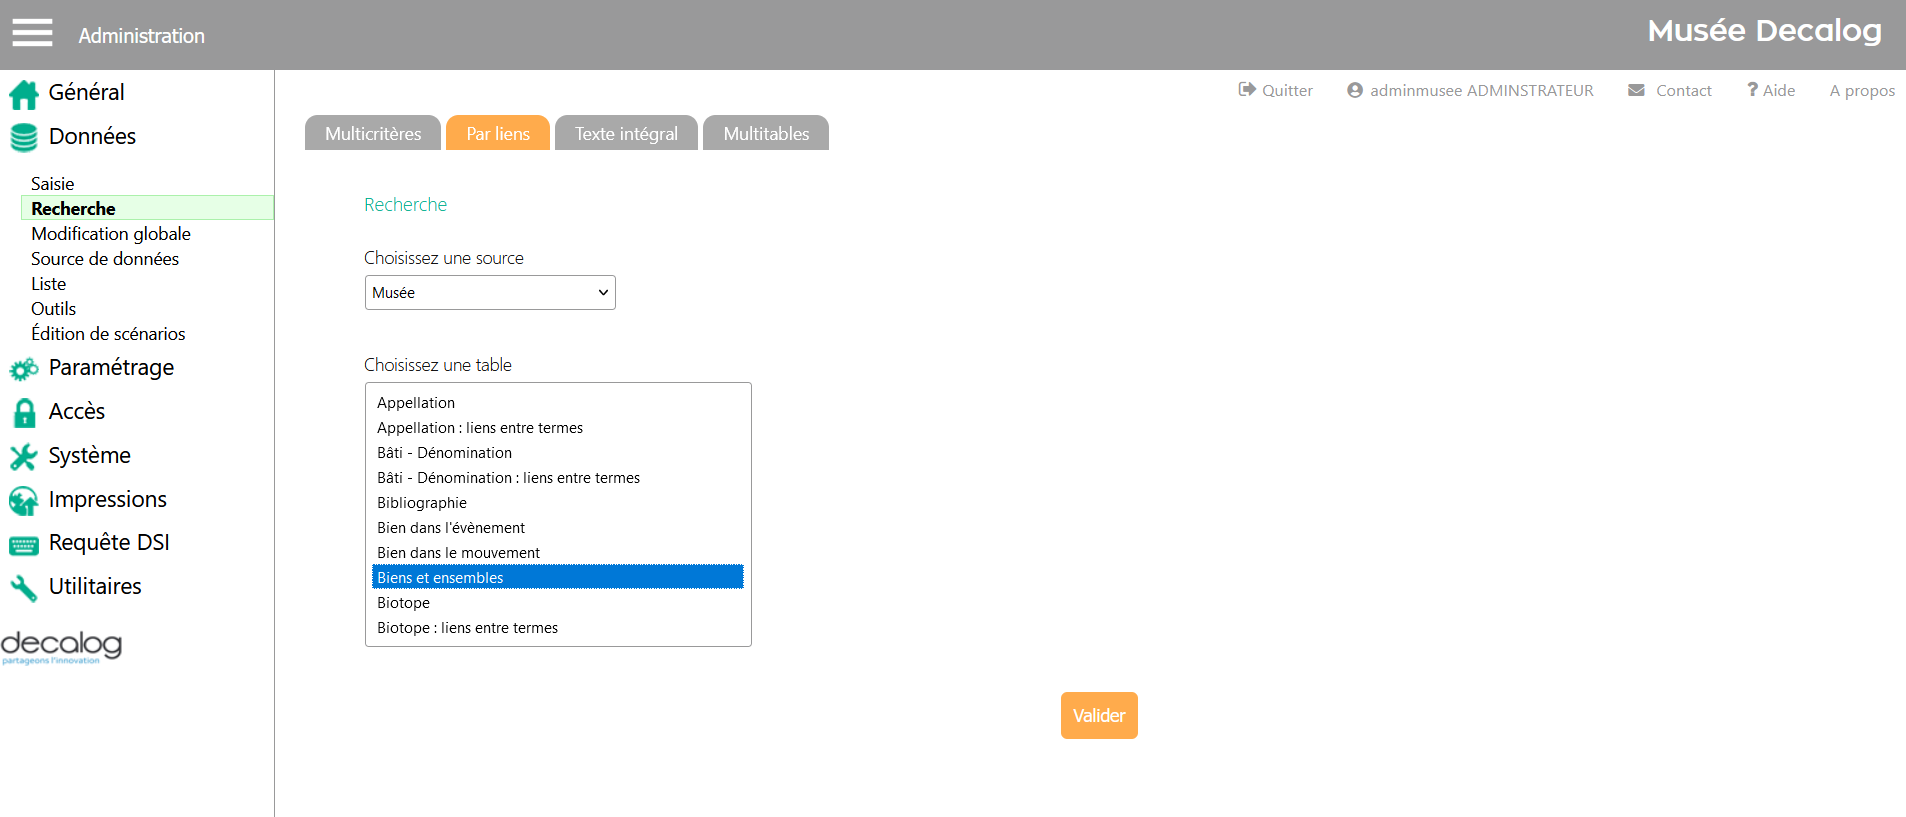The height and width of the screenshot is (817, 1906).
Task: Click the Accès padlock icon
Action: coord(24,413)
